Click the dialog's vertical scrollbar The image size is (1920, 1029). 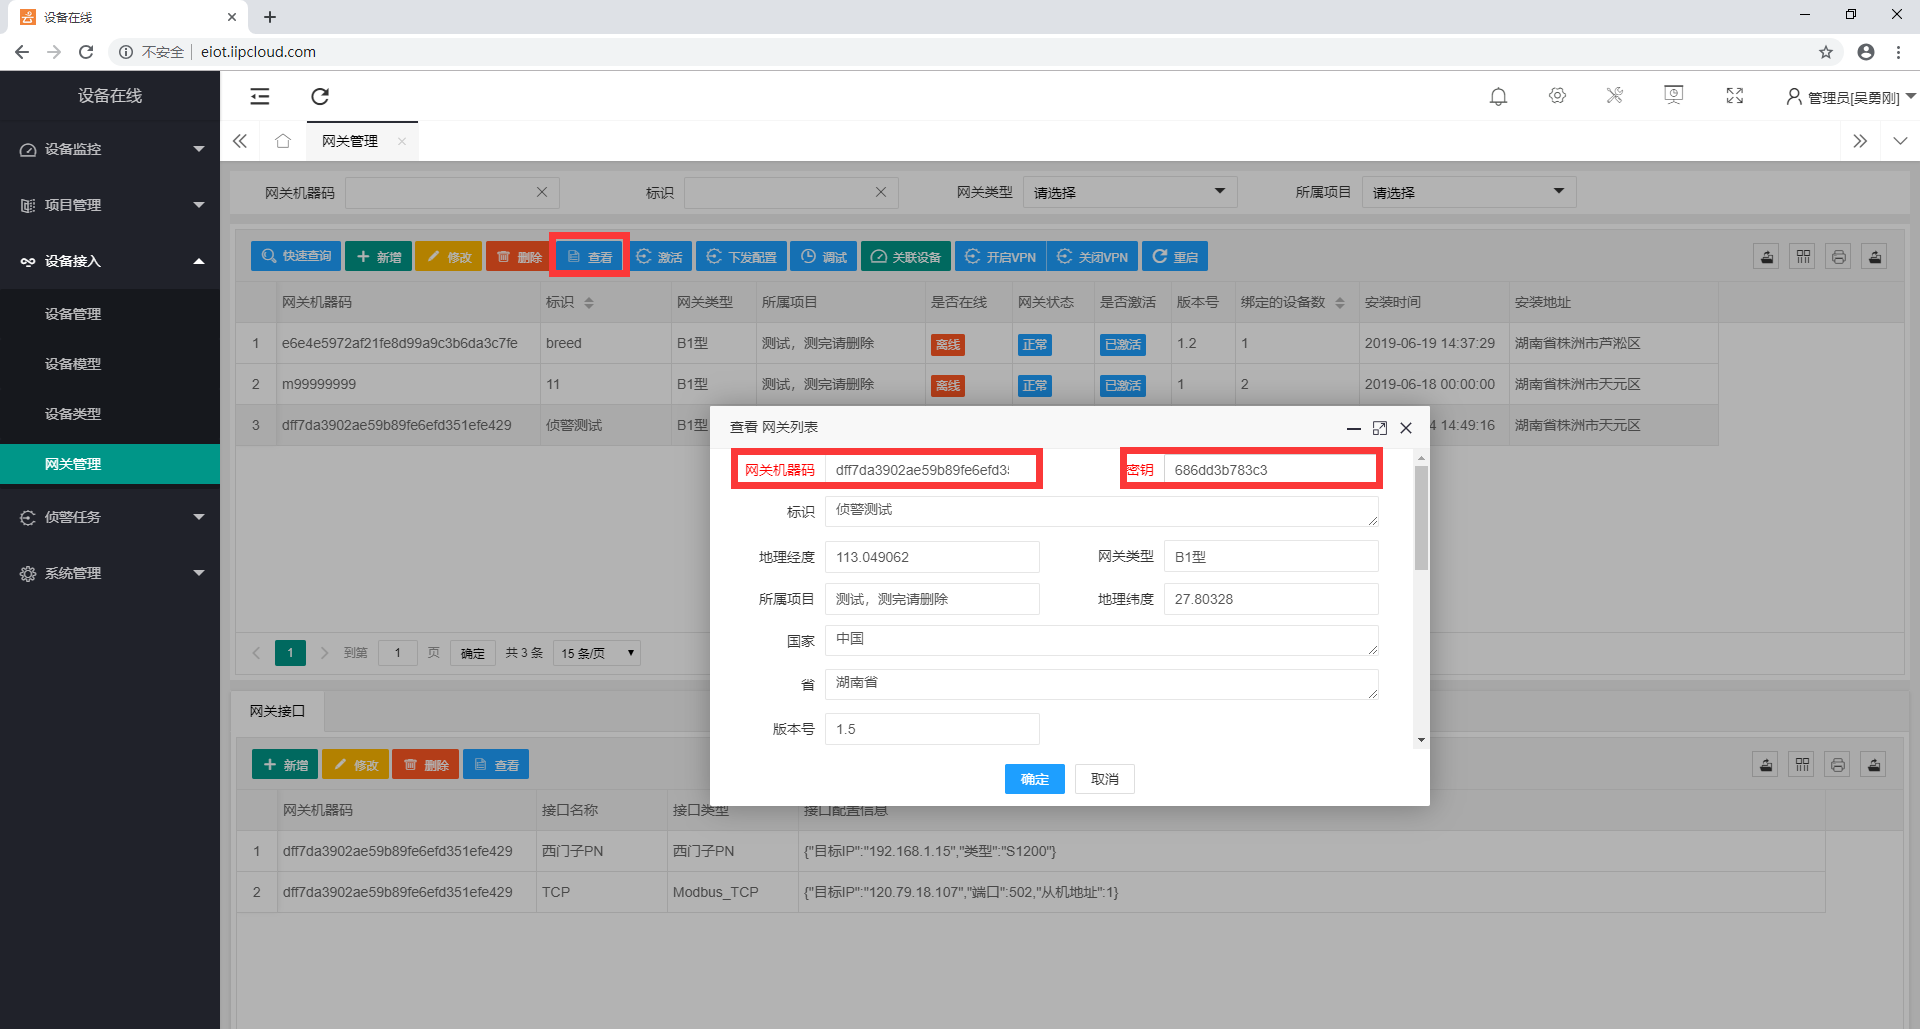(1421, 517)
